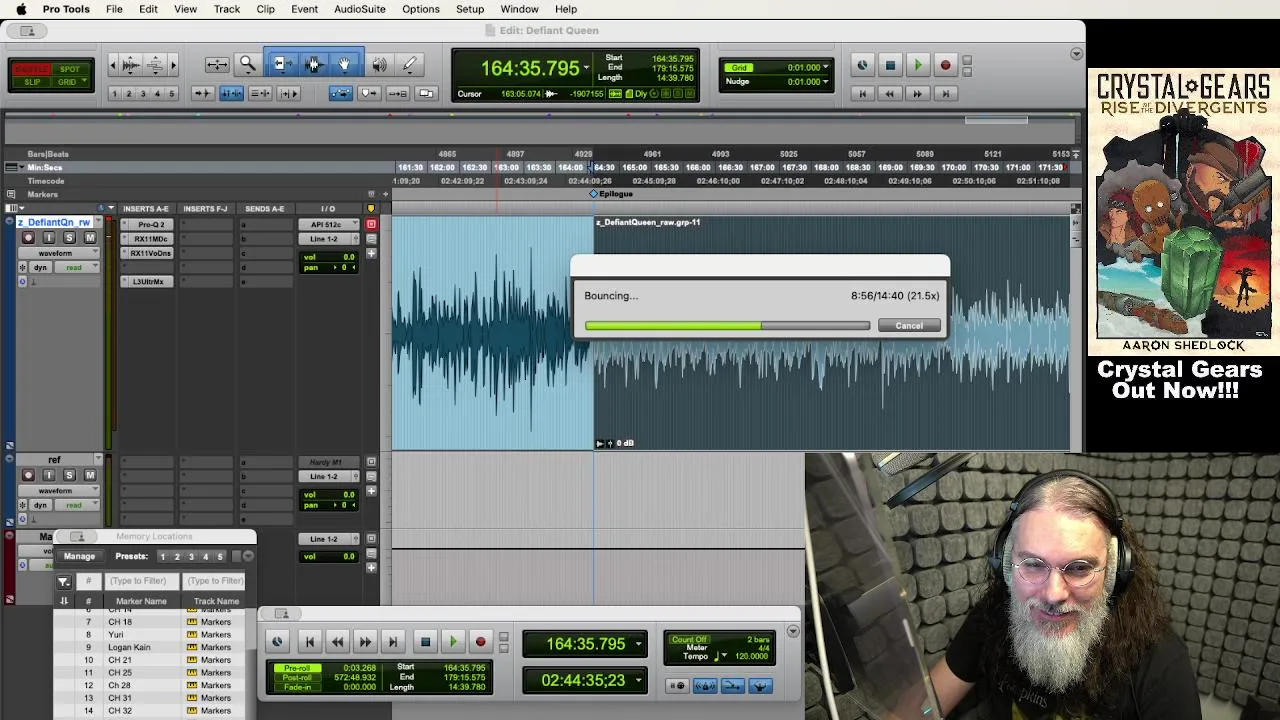The image size is (1280, 720).
Task: Toggle Post-roll in transport window
Action: (x=297, y=677)
